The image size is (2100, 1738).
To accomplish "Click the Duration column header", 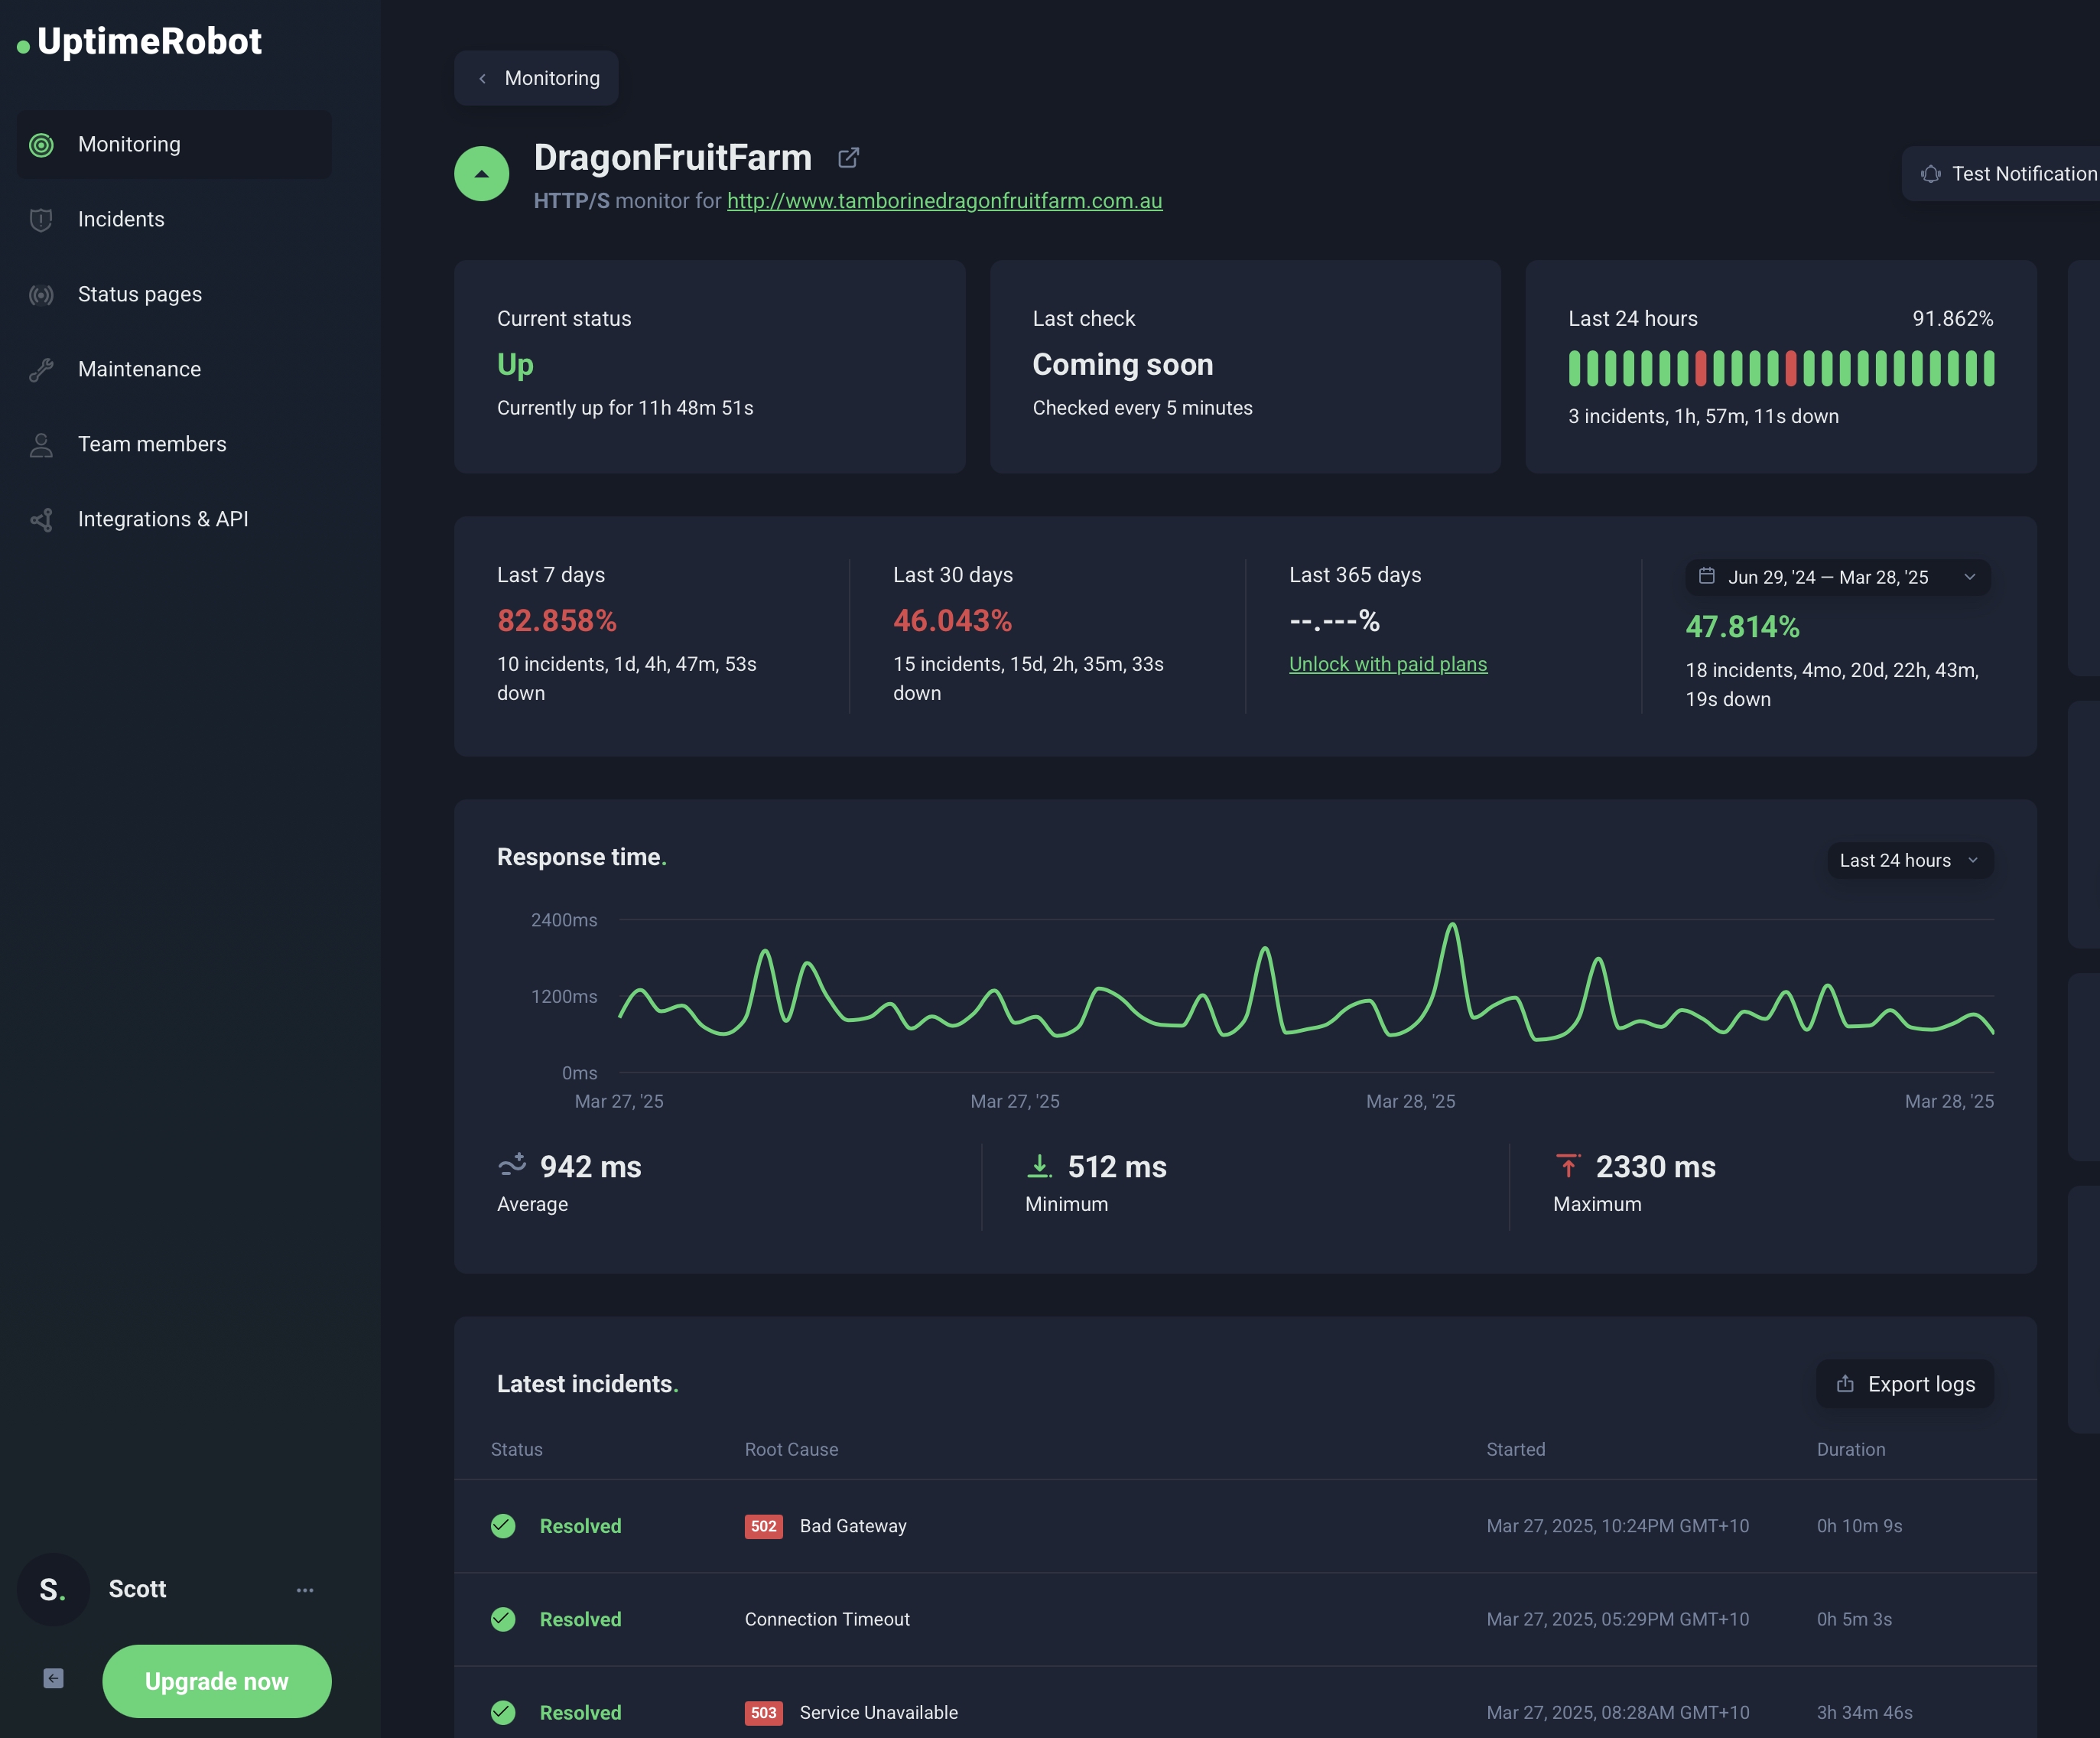I will 1851,1449.
